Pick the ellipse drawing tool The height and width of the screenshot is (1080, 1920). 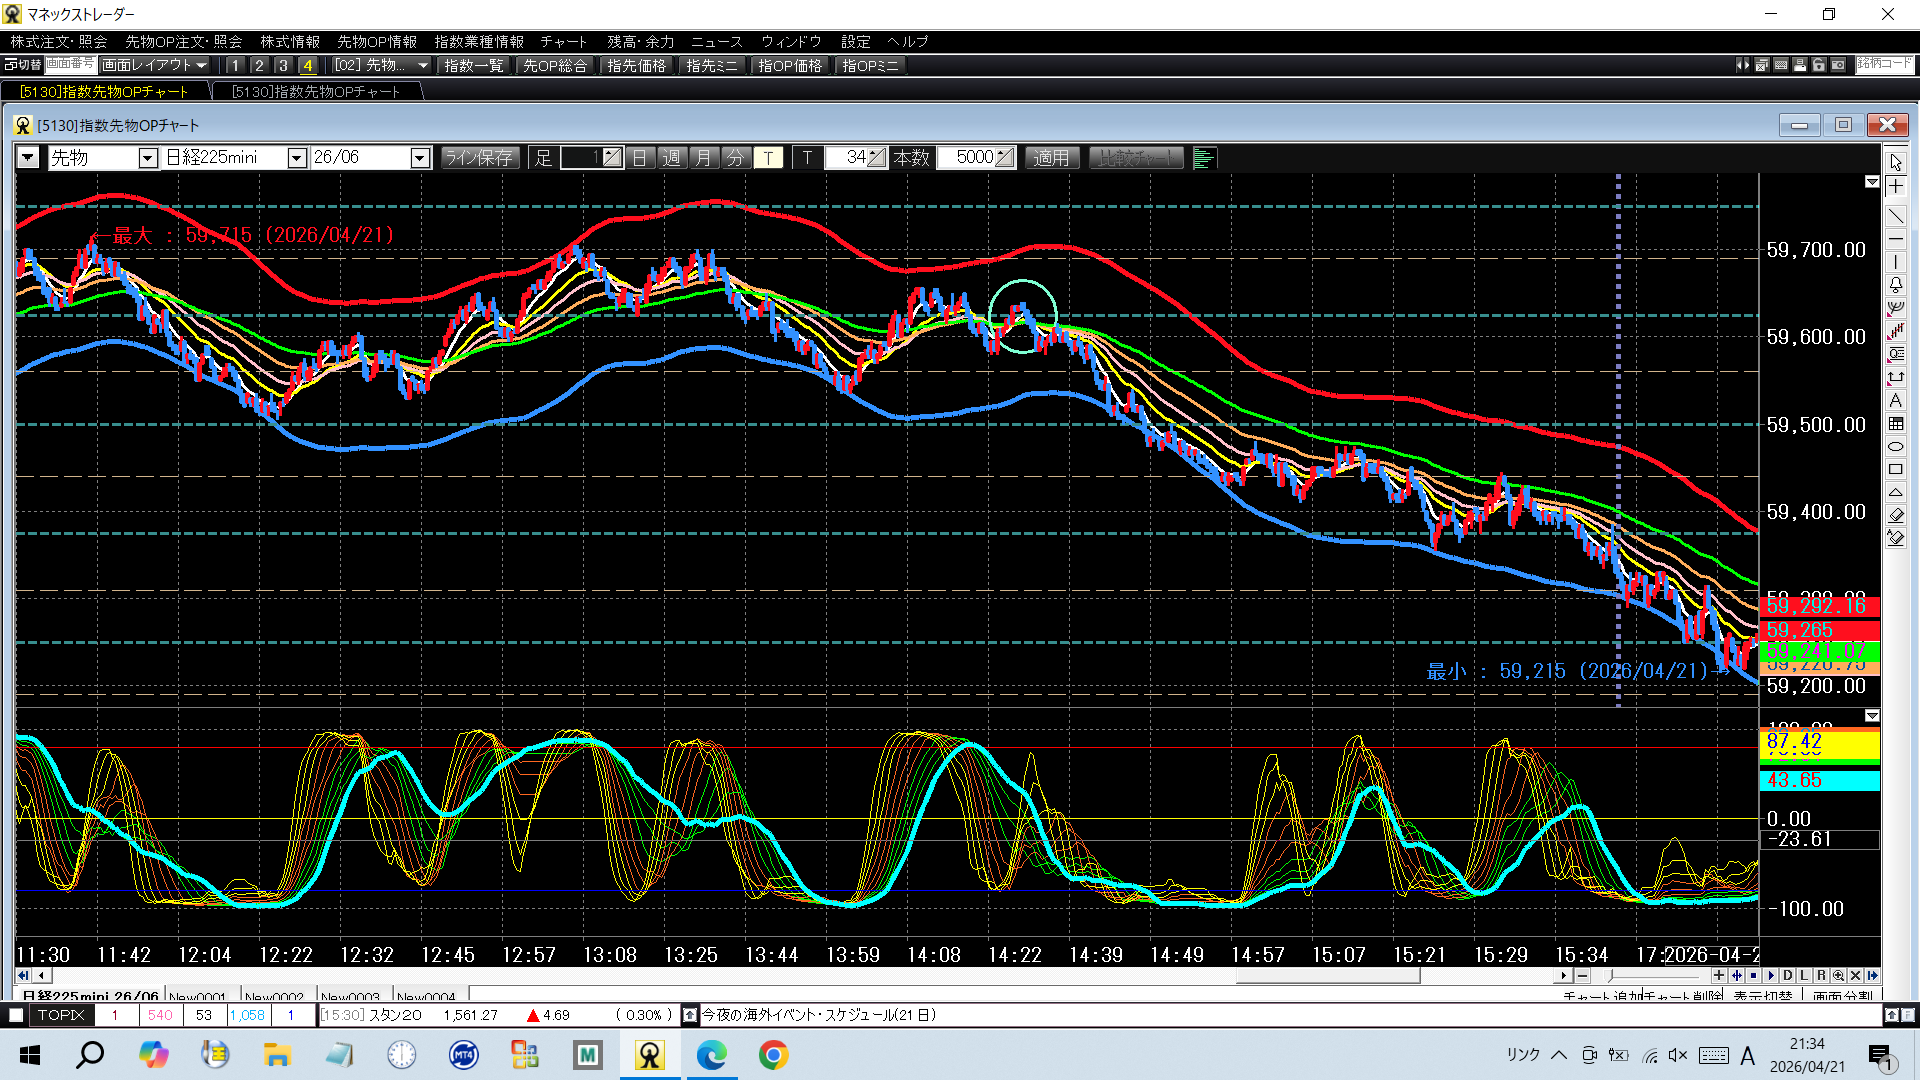1895,447
